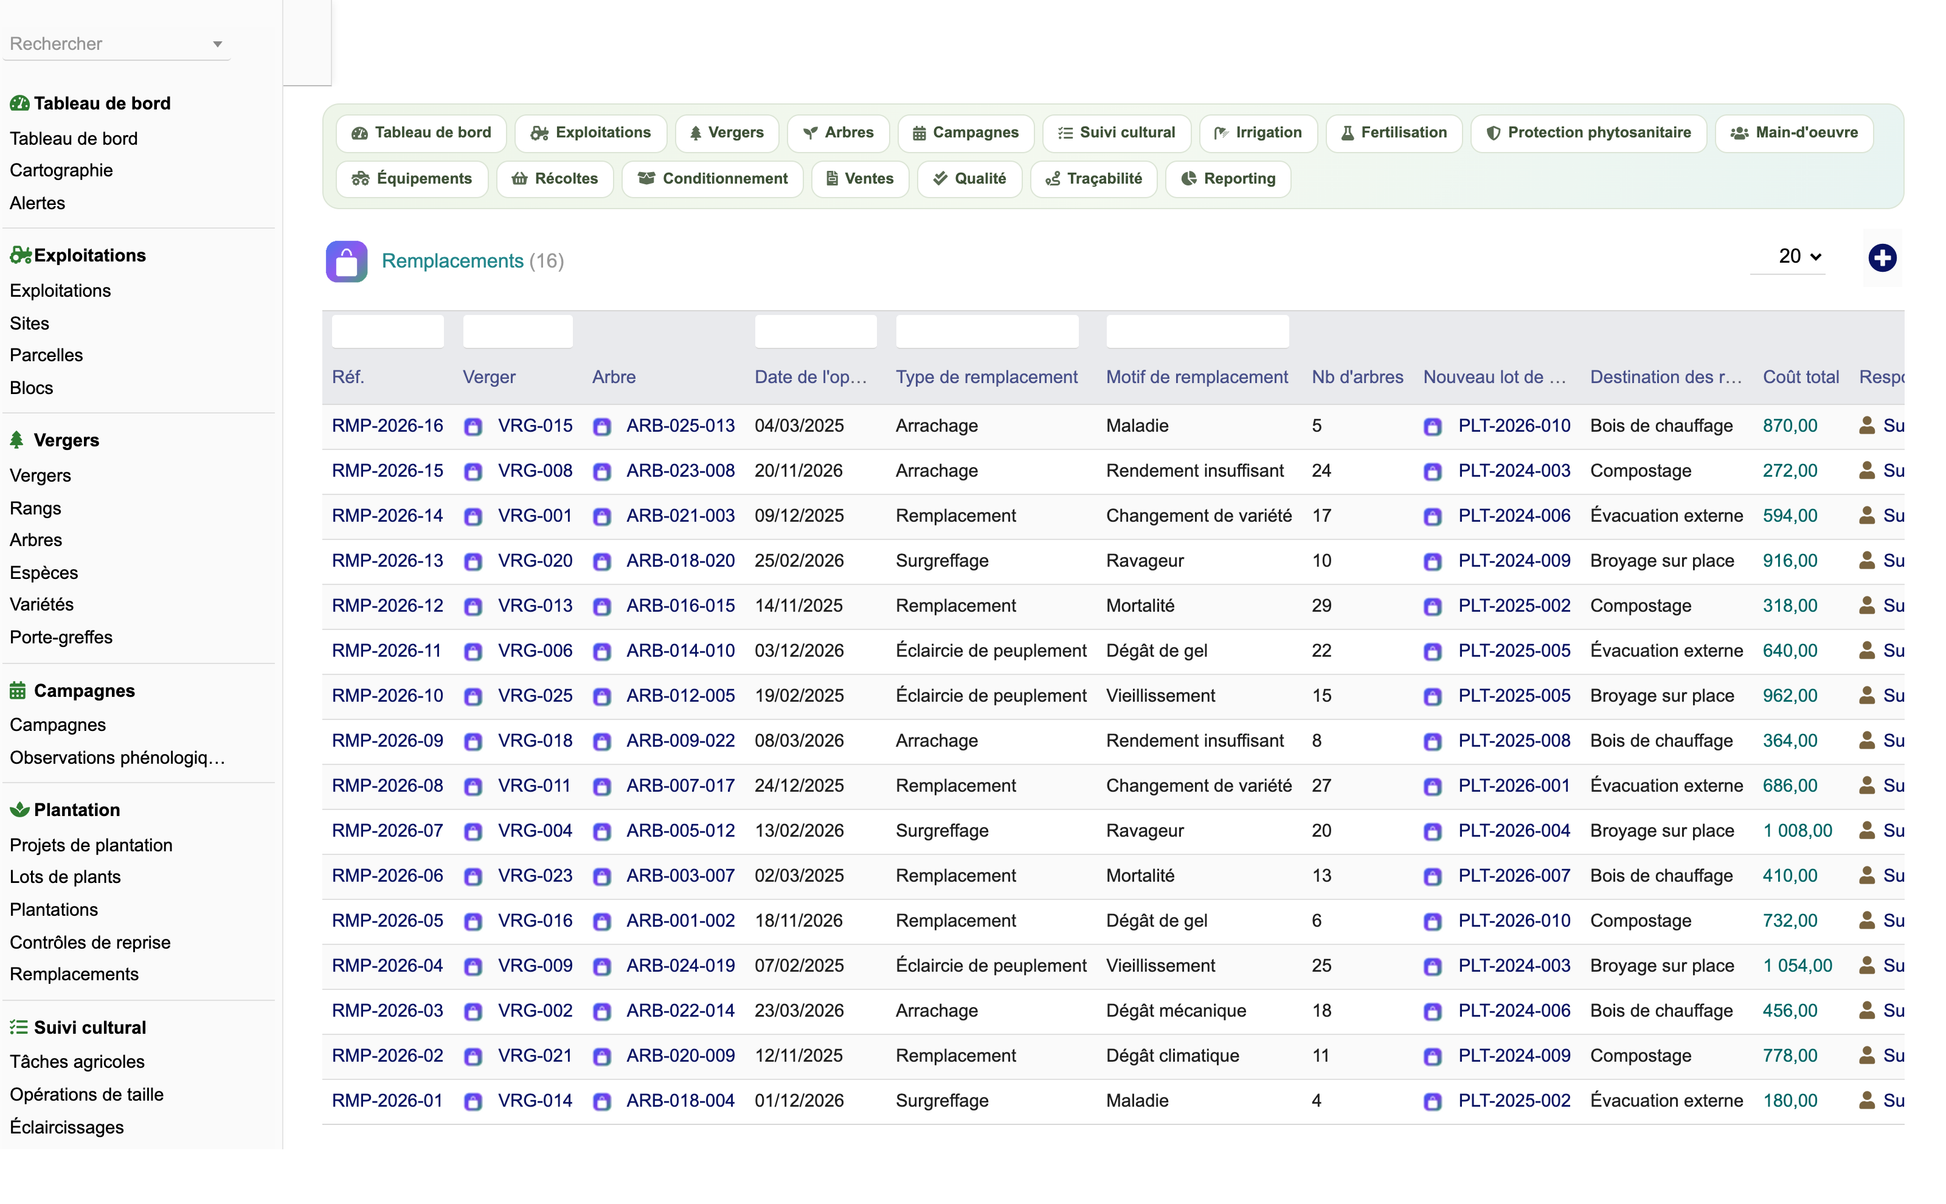The image size is (1946, 1204).
Task: Expand the Rechercher search dropdown arrow
Action: (x=217, y=44)
